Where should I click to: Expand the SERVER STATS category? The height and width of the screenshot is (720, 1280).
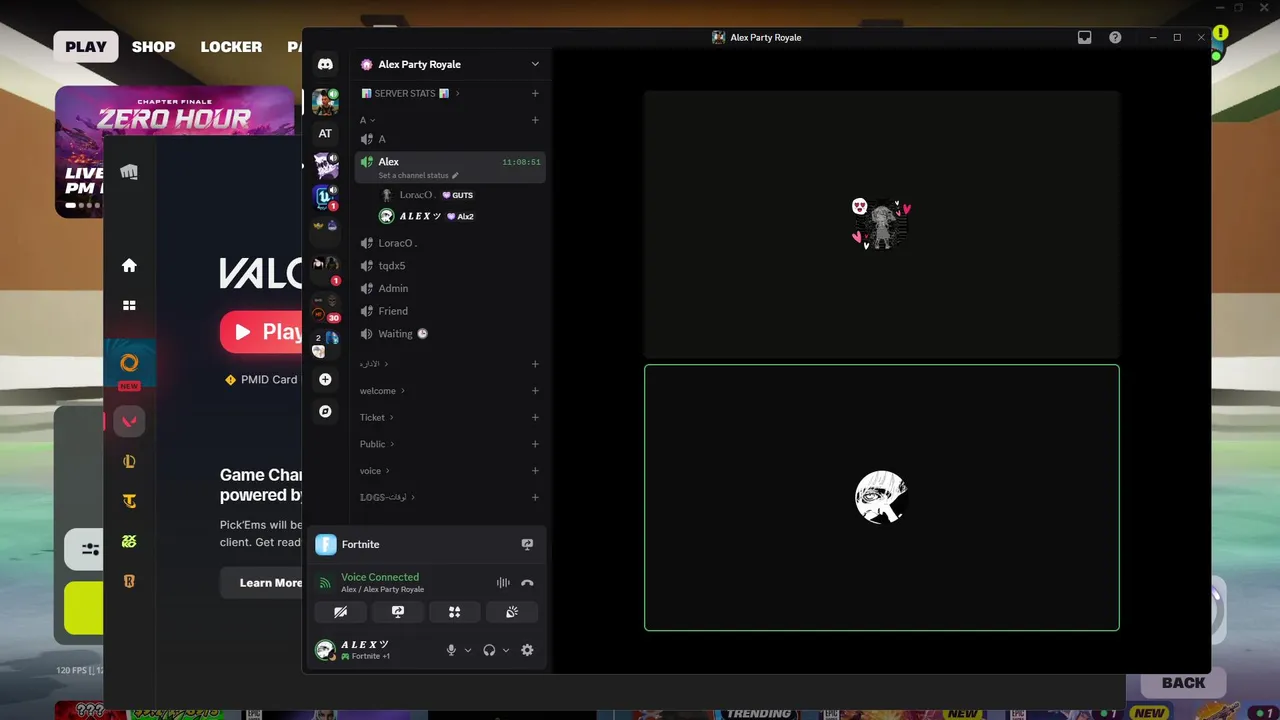[x=410, y=93]
